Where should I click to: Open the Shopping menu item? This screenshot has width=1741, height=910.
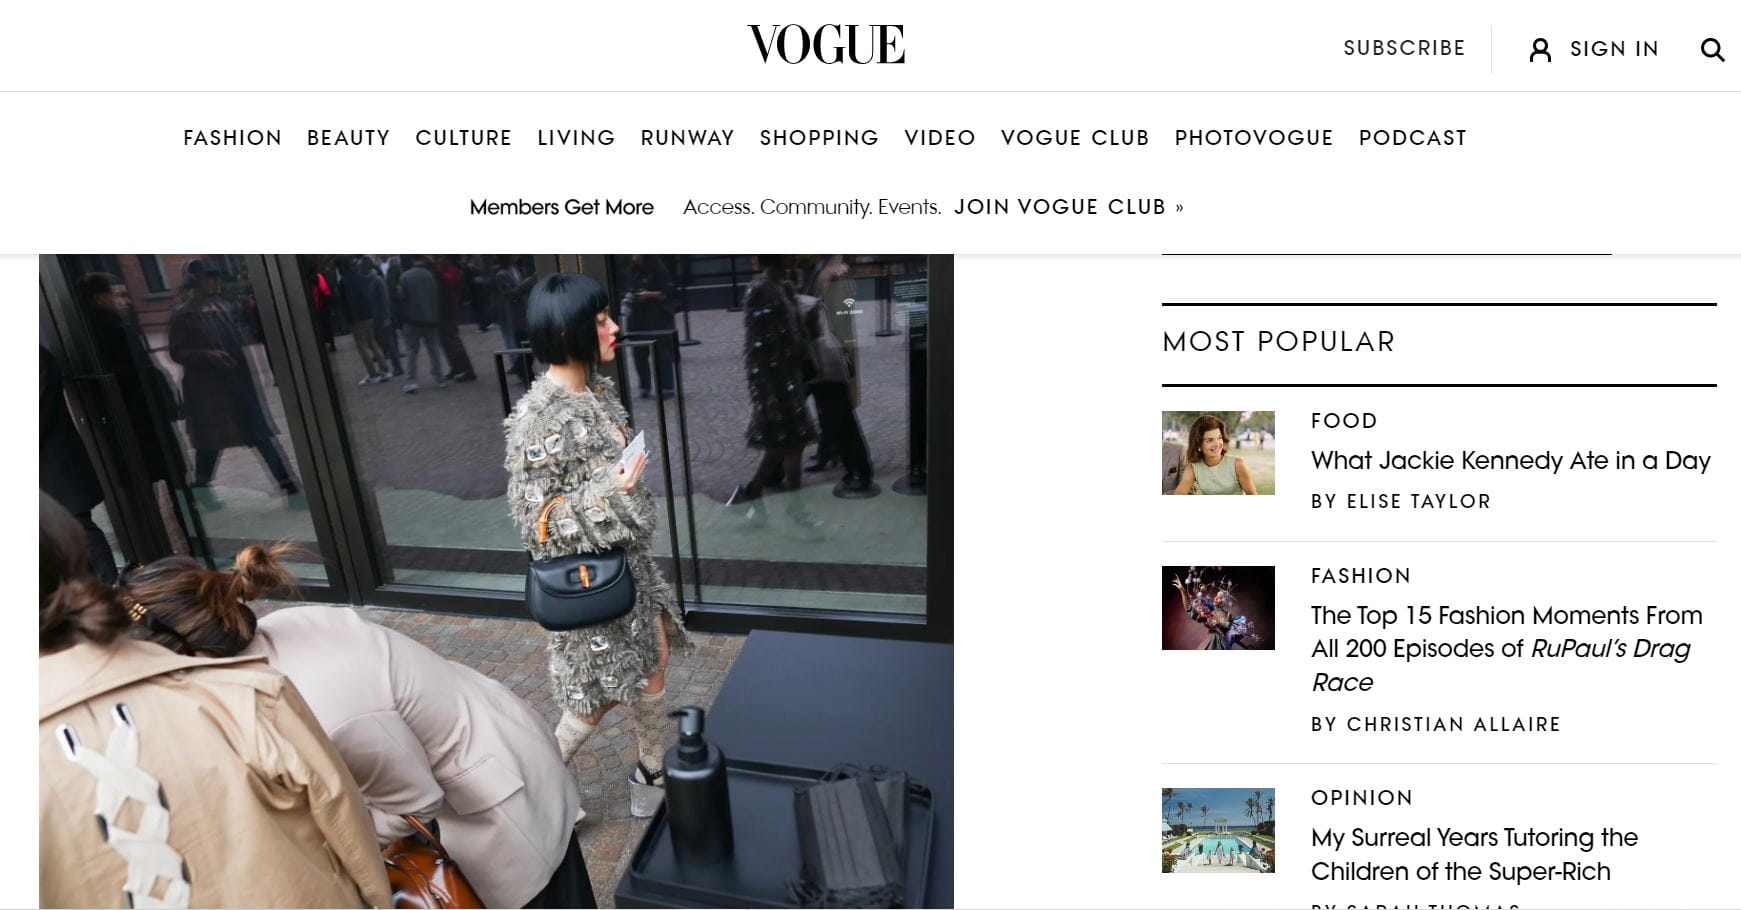coord(819,138)
